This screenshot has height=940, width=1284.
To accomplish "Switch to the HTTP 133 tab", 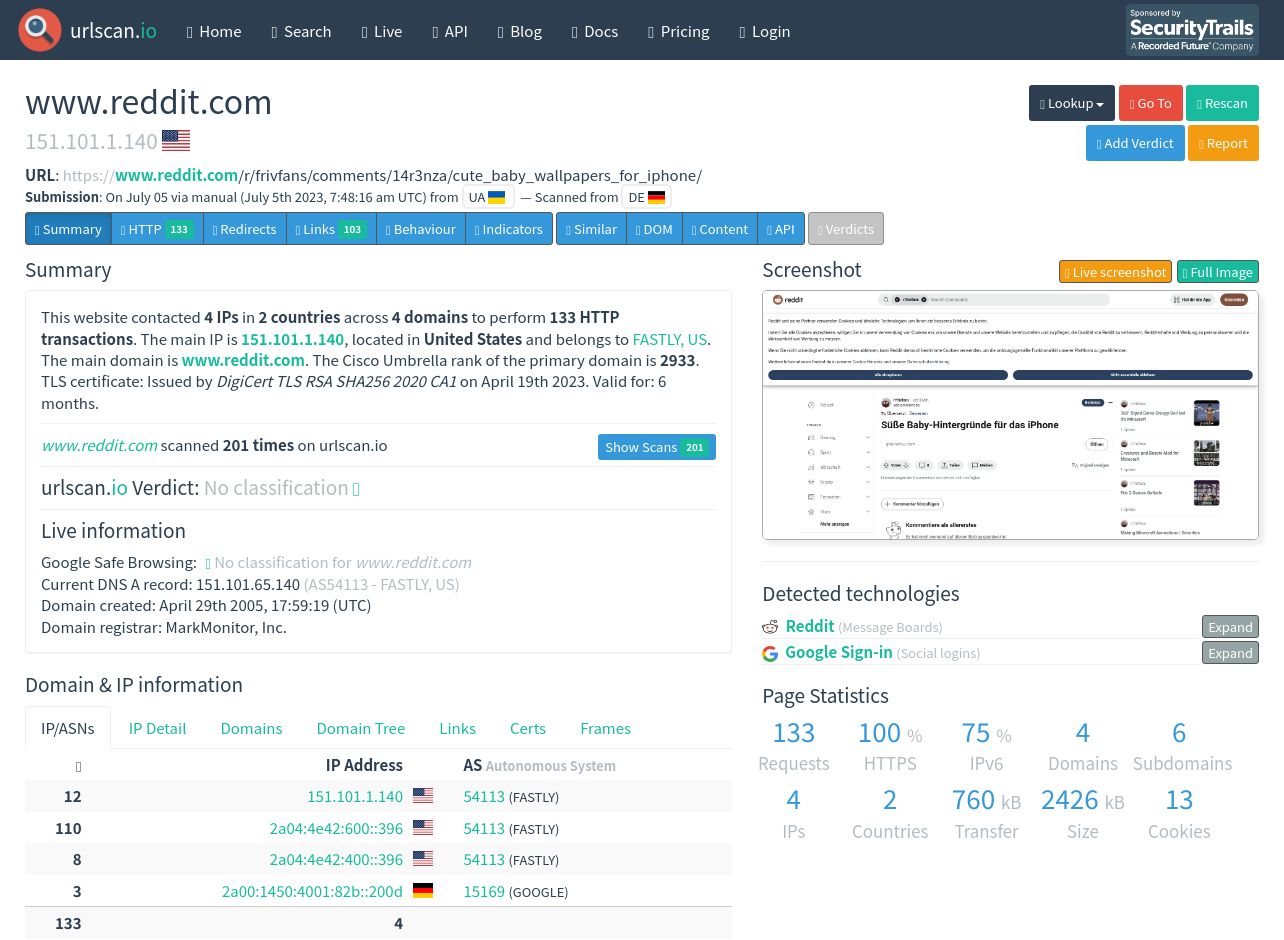I will click(x=157, y=229).
